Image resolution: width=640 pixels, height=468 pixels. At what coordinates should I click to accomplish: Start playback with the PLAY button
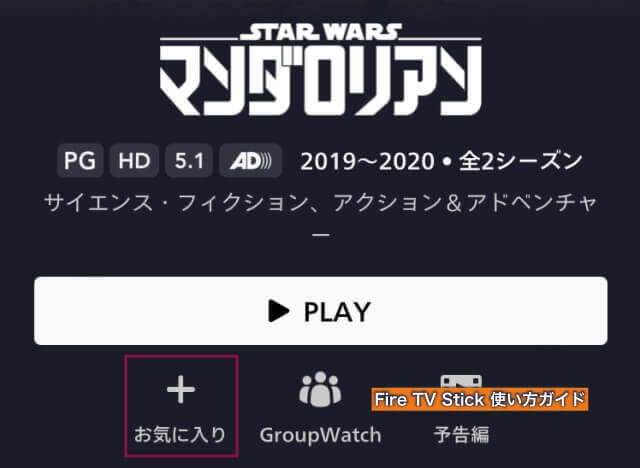pyautogui.click(x=321, y=311)
